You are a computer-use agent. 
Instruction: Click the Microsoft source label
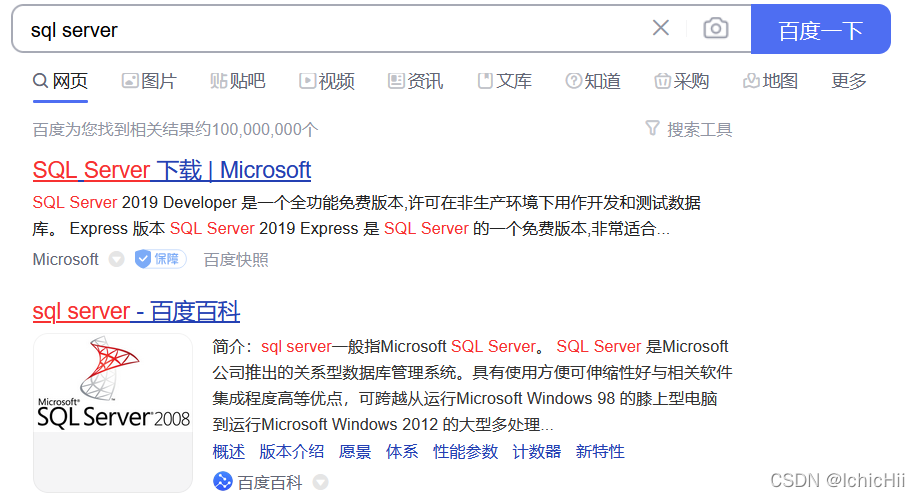click(x=66, y=259)
